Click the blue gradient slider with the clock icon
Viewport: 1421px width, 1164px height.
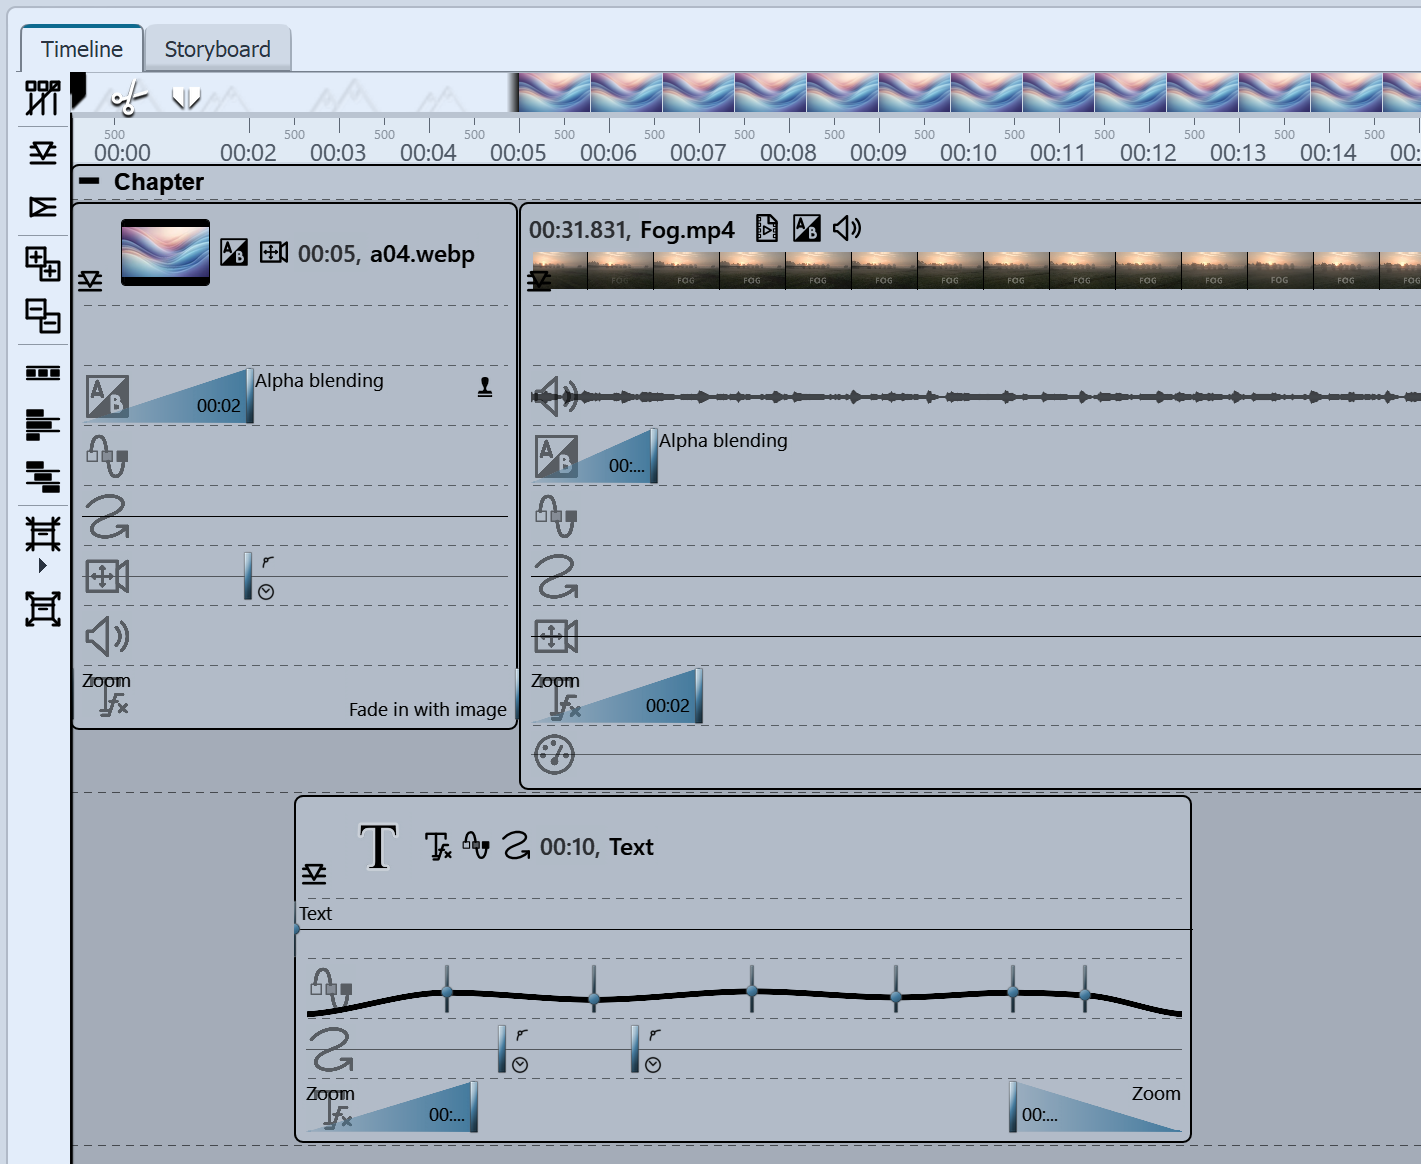point(249,577)
